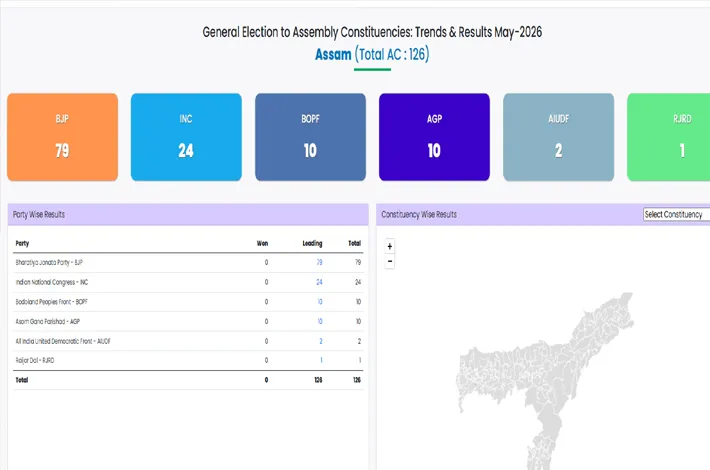This screenshot has width=710, height=470.
Task: Open the purple AGP 10 card
Action: click(434, 137)
